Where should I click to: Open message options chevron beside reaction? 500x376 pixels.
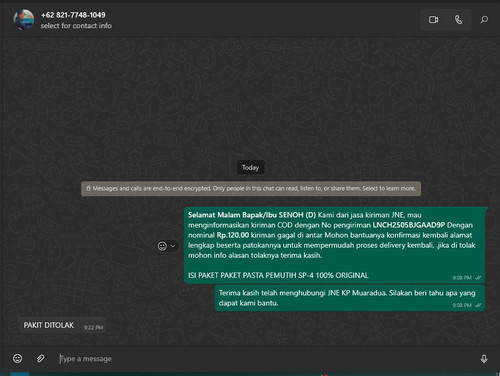(x=173, y=246)
